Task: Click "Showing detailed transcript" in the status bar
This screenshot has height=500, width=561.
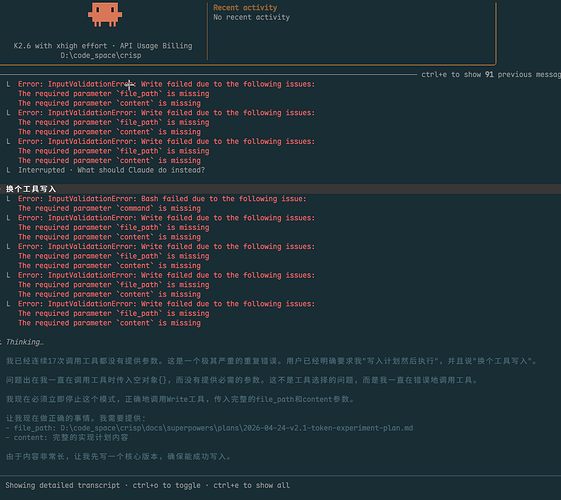Action: click(x=63, y=485)
